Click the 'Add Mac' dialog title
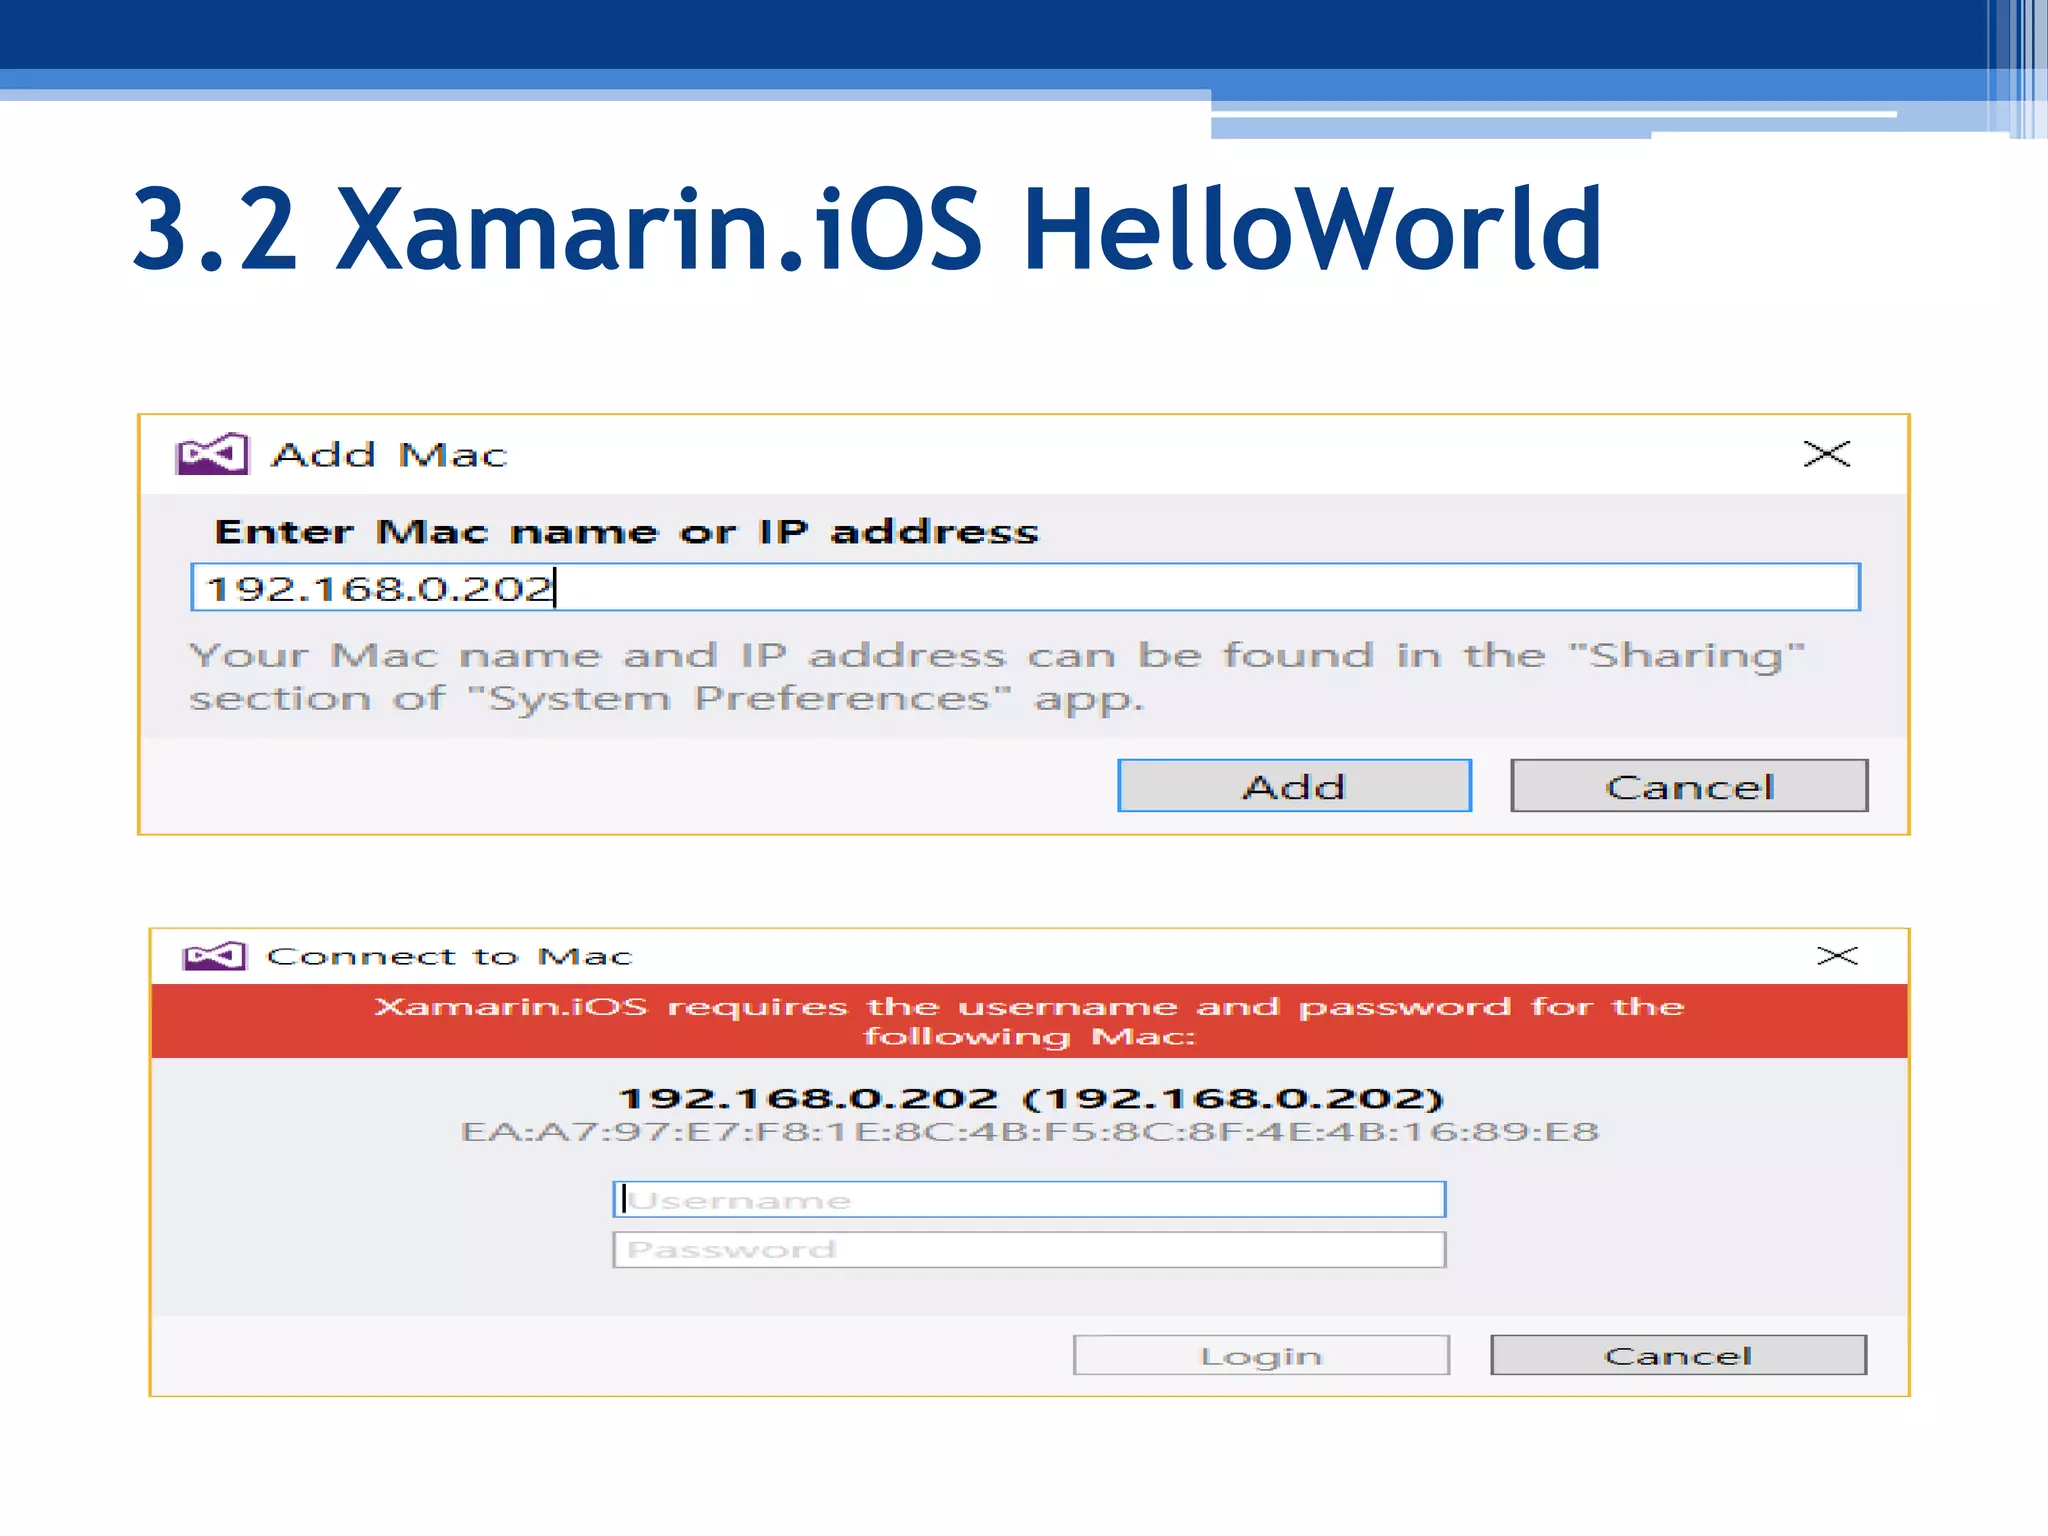Image resolution: width=2048 pixels, height=1536 pixels. tap(390, 455)
